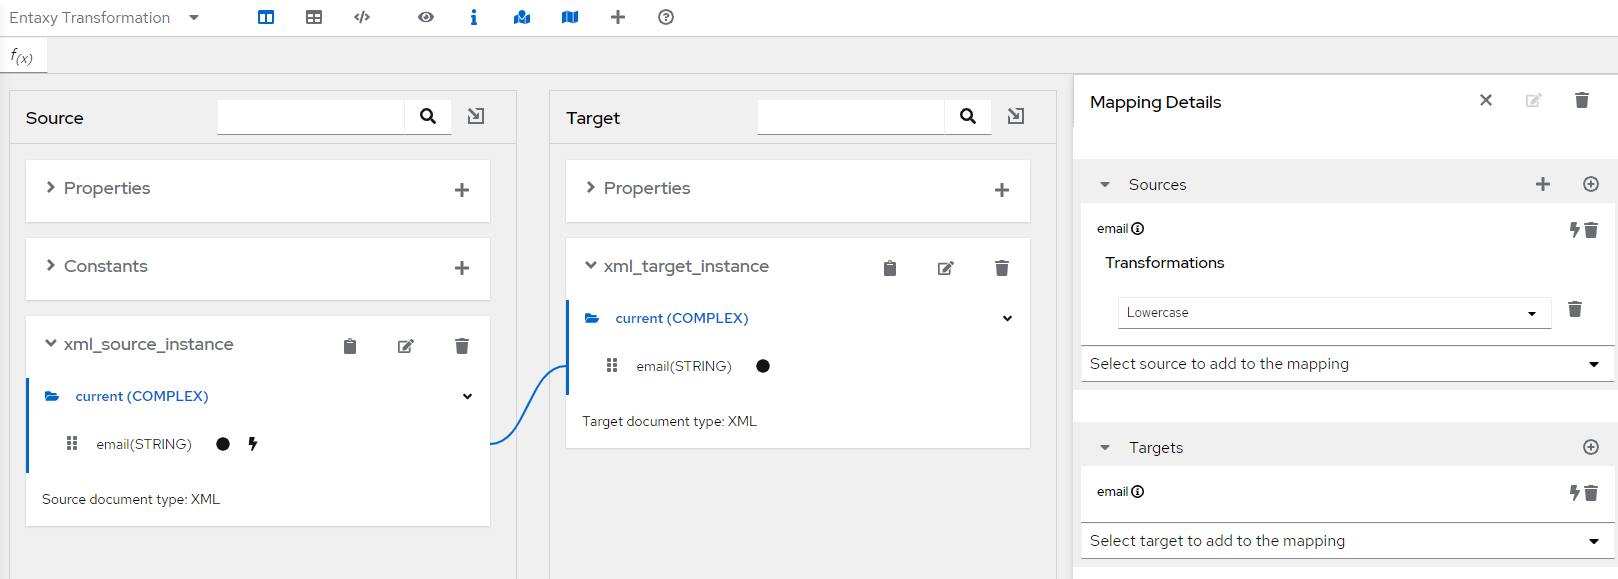Click the code view icon in toolbar
Viewport: 1618px width, 579px height.
coord(362,17)
